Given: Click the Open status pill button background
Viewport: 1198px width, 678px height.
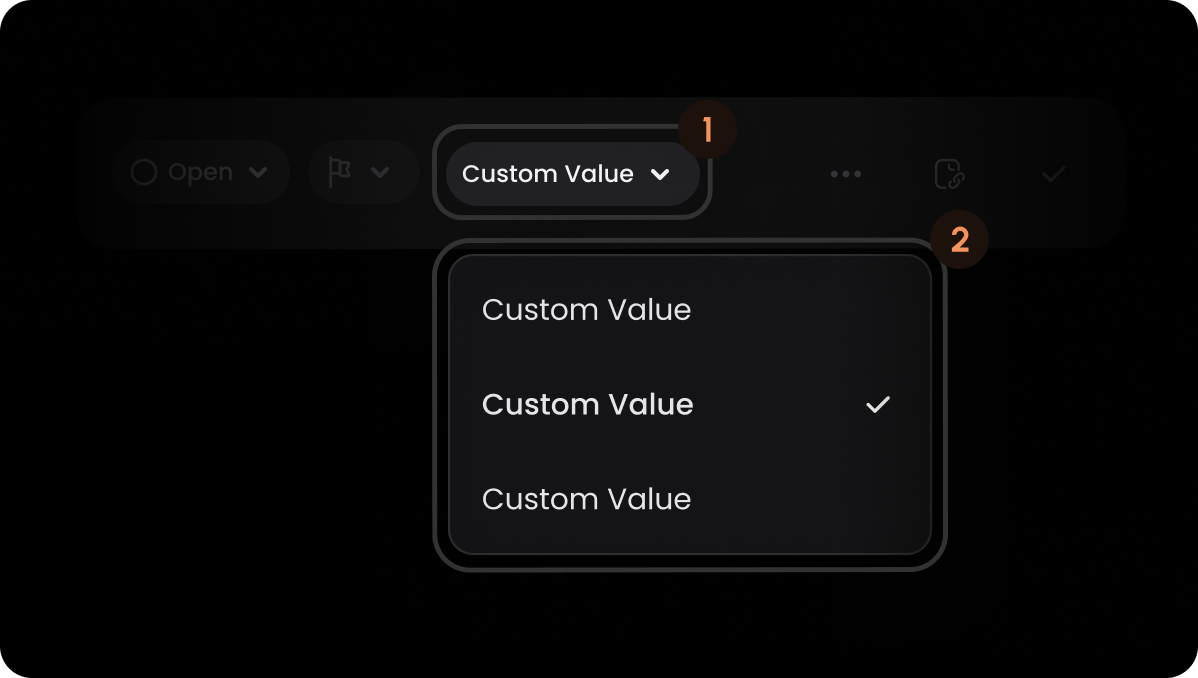Looking at the screenshot, I should tap(201, 172).
